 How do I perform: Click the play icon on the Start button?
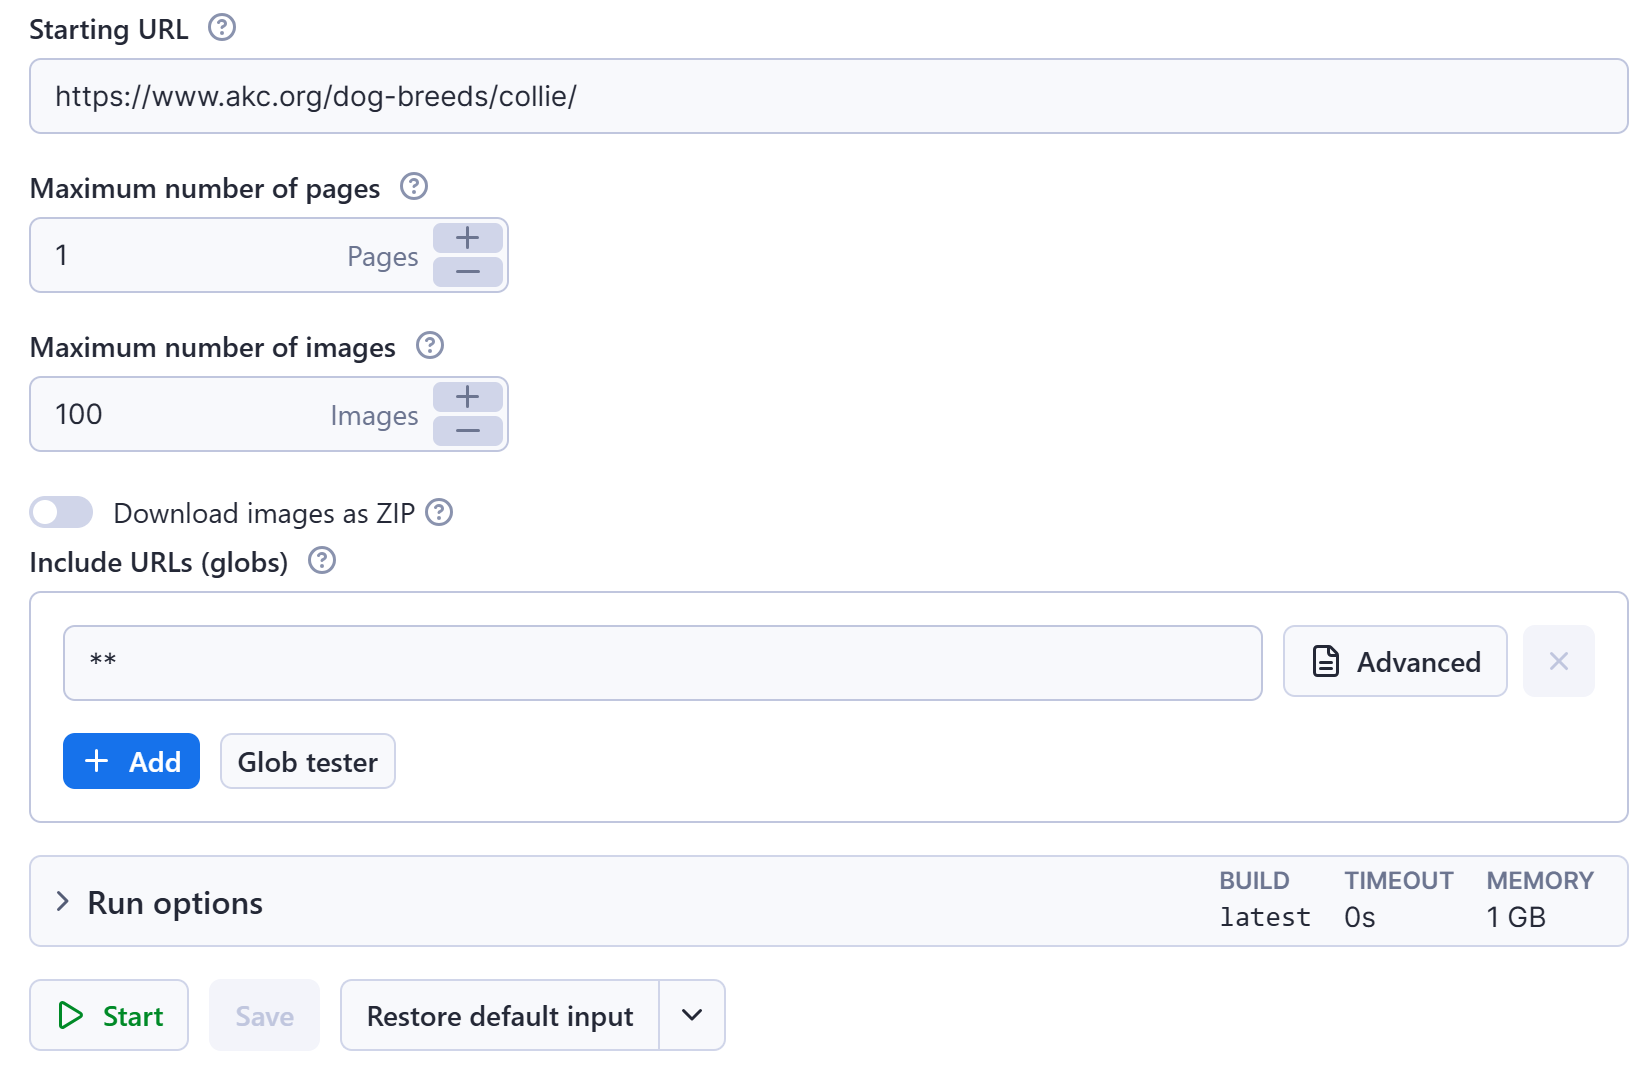click(x=70, y=1015)
